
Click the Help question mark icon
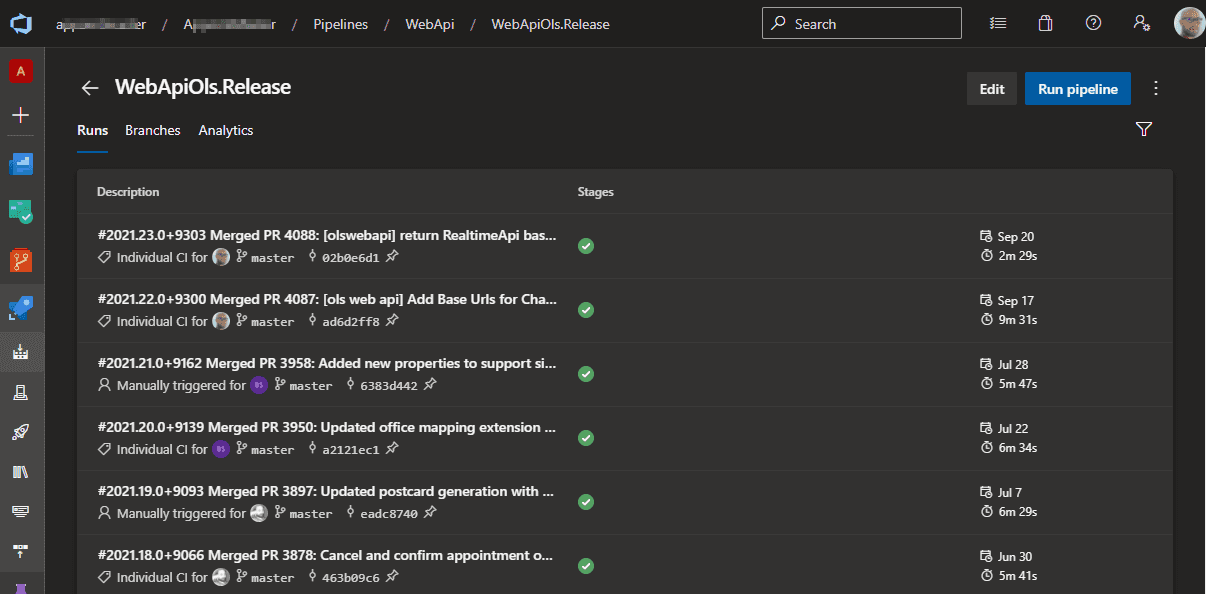pos(1093,24)
